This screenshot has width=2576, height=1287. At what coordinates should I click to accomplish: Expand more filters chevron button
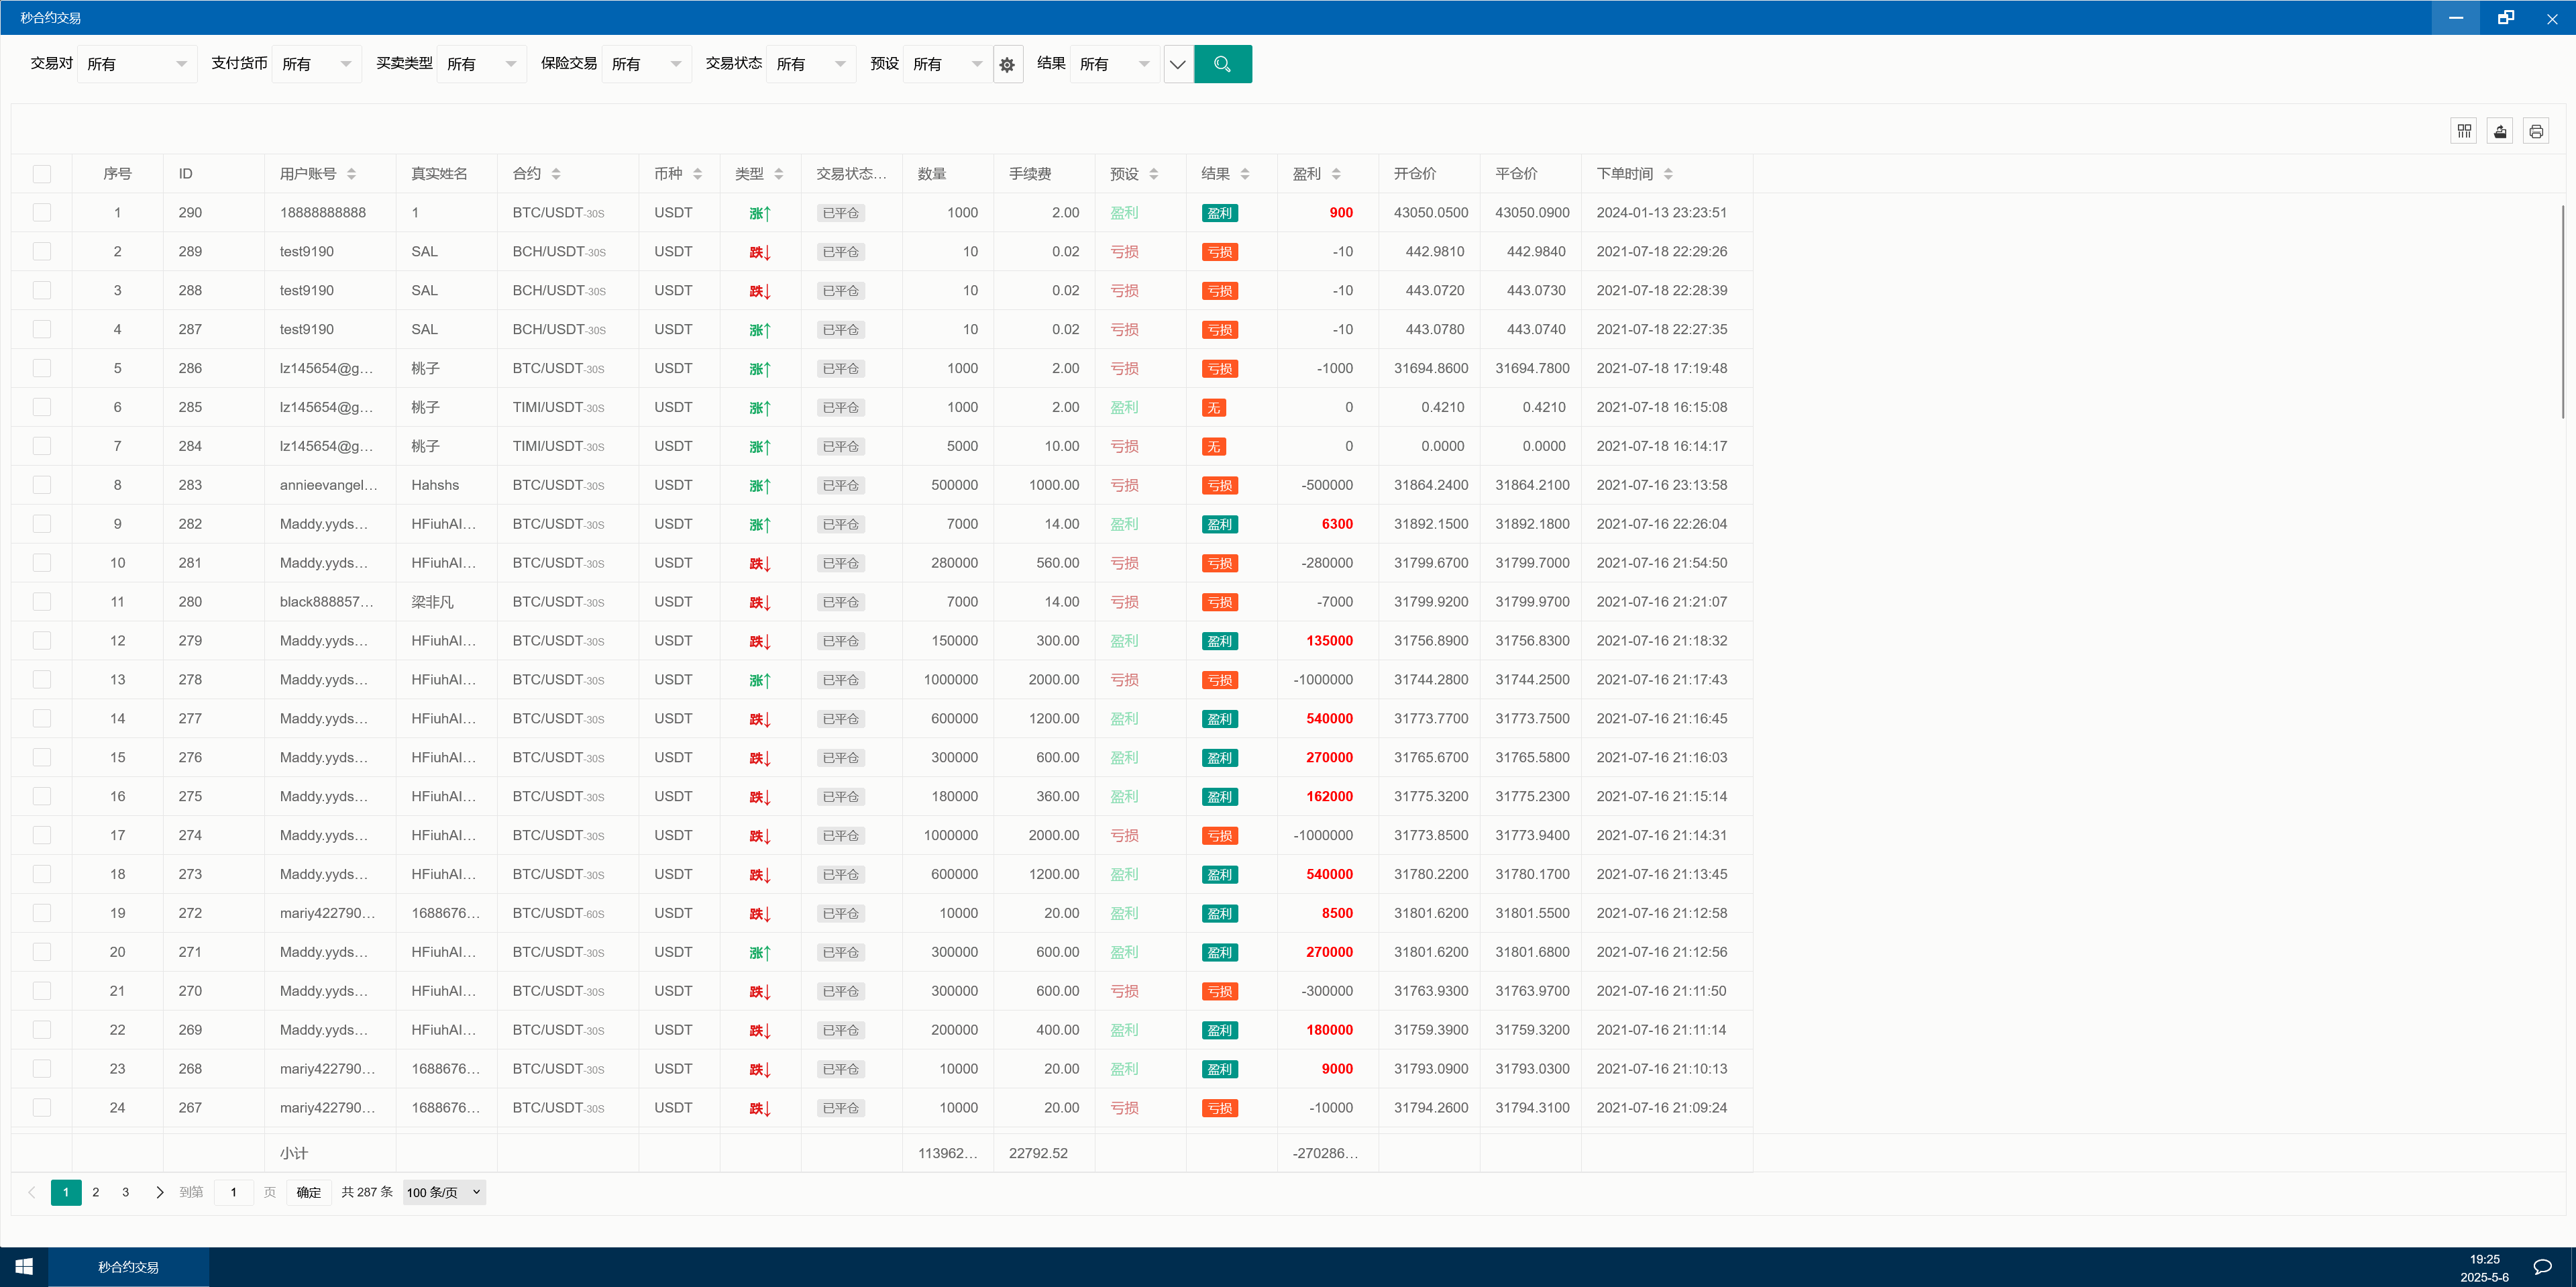tap(1178, 64)
